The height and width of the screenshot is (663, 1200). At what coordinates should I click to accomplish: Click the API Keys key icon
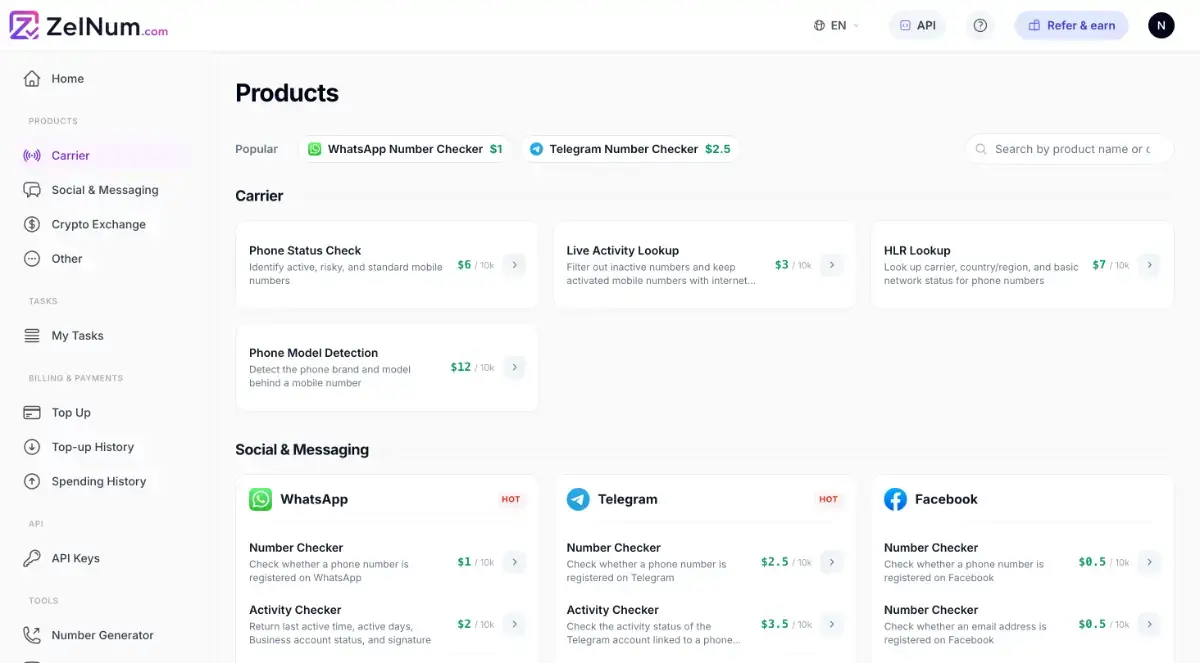(32, 559)
